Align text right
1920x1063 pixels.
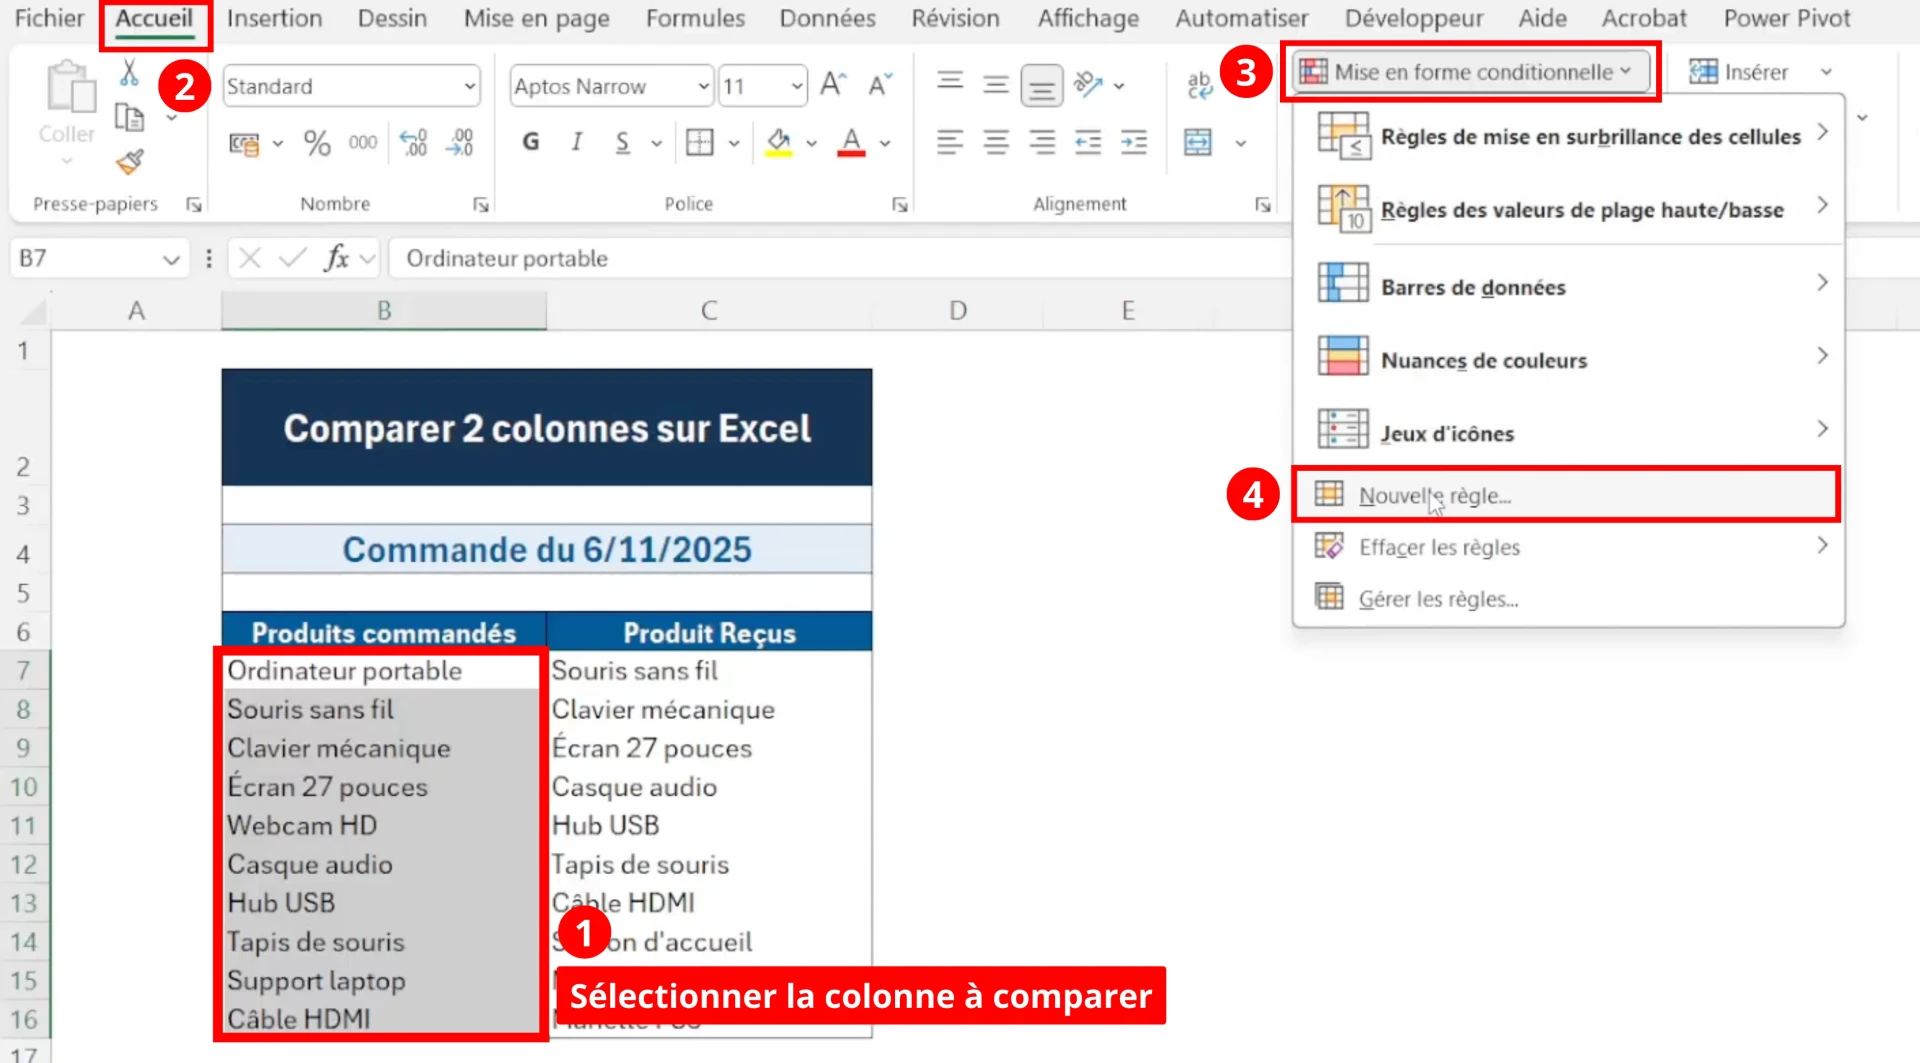[x=1042, y=143]
